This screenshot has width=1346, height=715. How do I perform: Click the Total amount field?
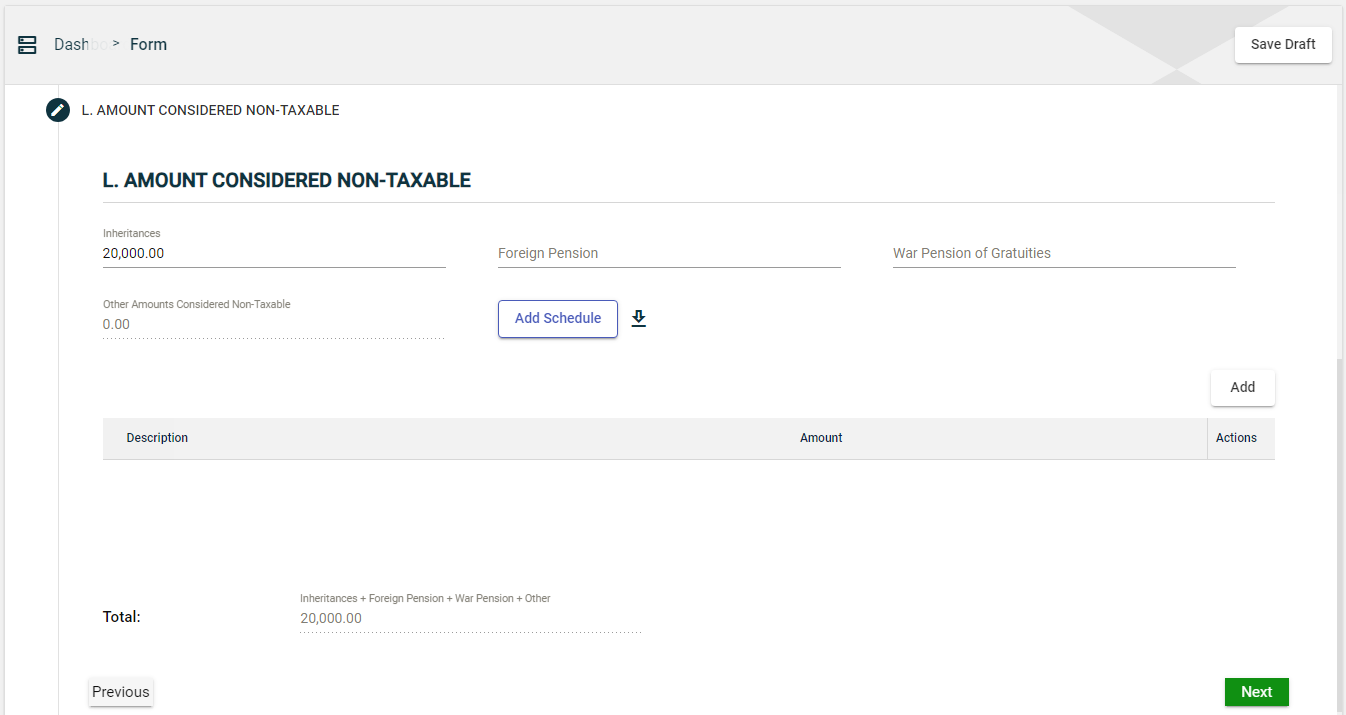[x=470, y=619]
